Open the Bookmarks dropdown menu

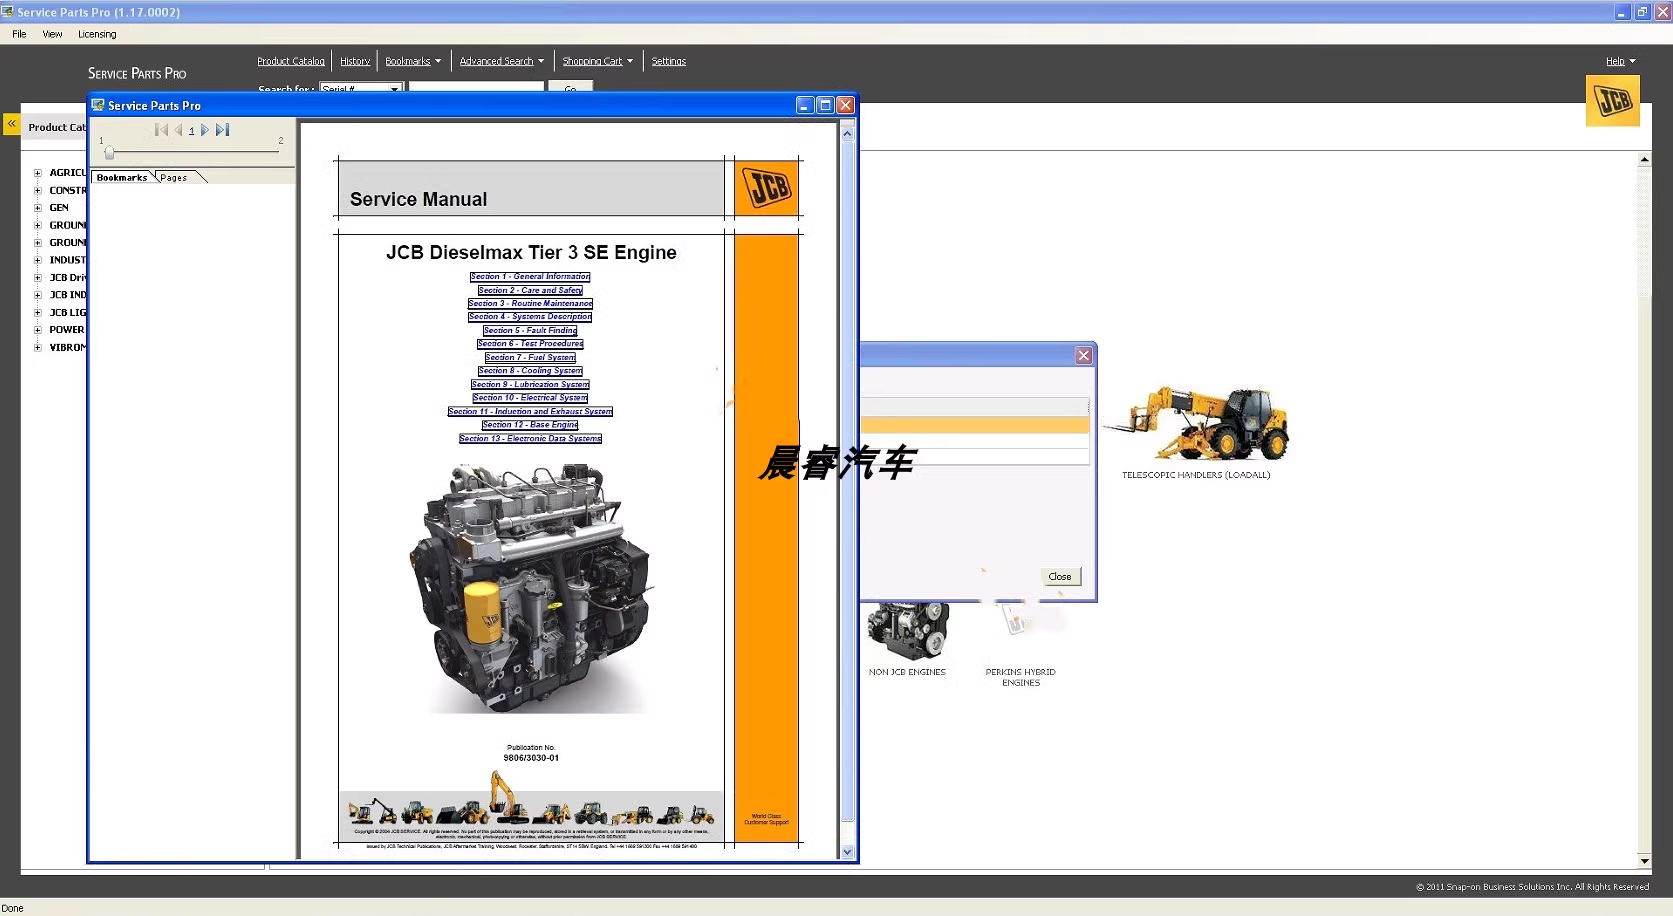[413, 61]
